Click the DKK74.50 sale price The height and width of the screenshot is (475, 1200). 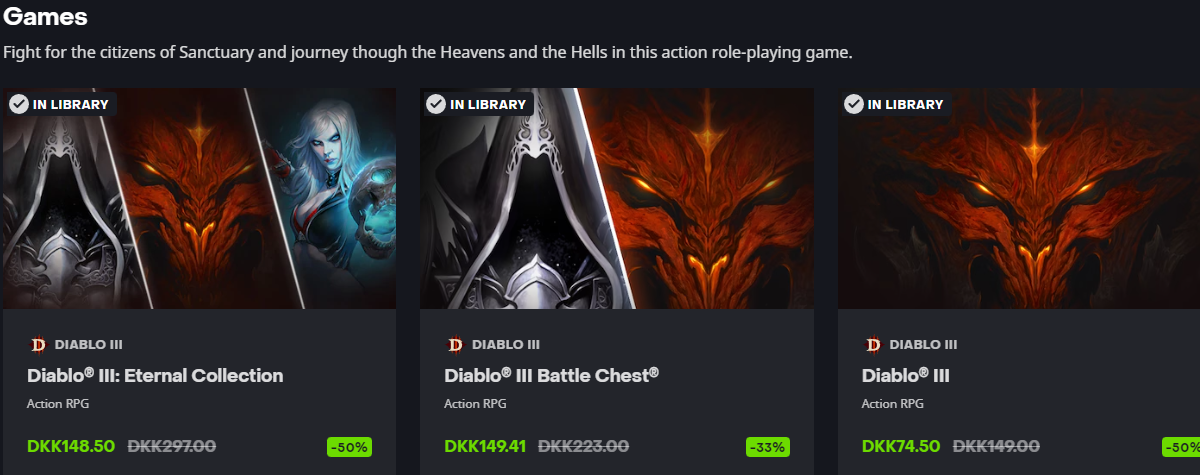[901, 446]
